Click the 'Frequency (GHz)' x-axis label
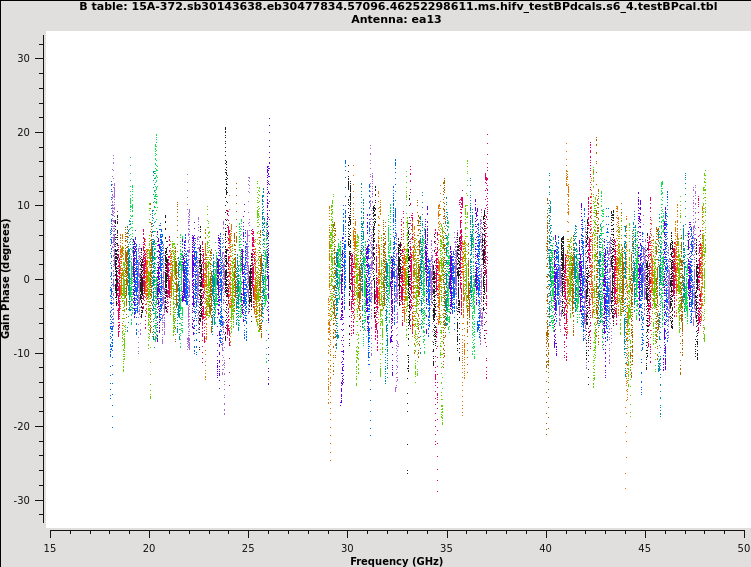751x567 pixels. pos(396,561)
